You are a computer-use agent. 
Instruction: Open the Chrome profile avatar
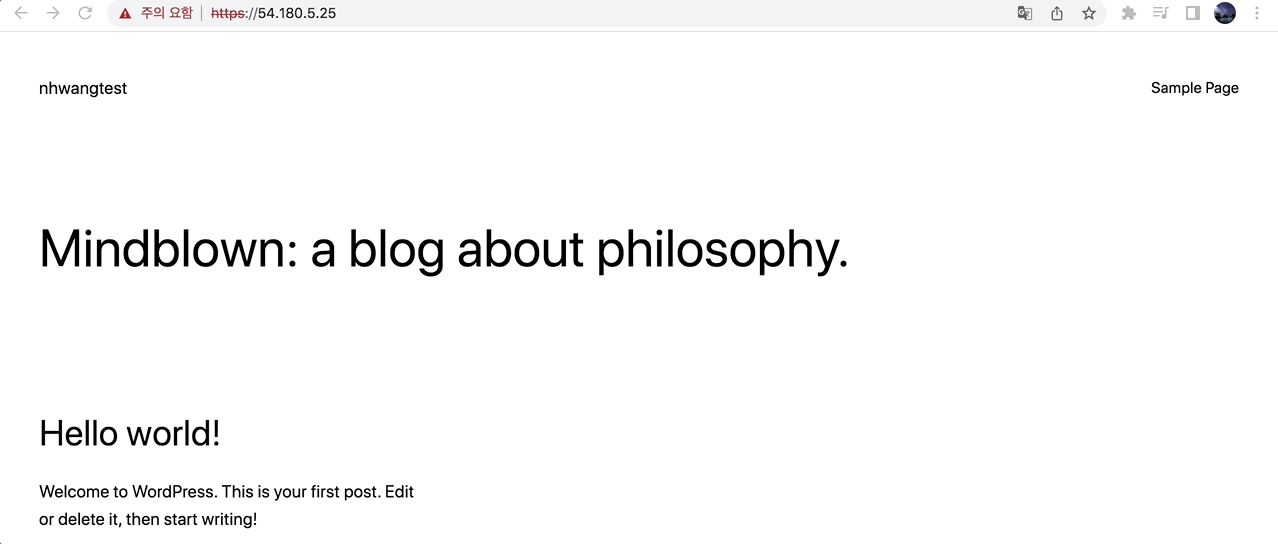click(x=1225, y=13)
